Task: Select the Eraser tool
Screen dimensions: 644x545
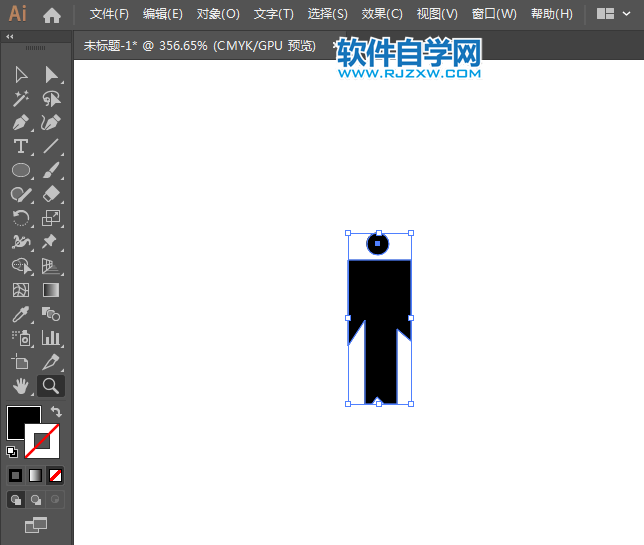Action: click(51, 194)
